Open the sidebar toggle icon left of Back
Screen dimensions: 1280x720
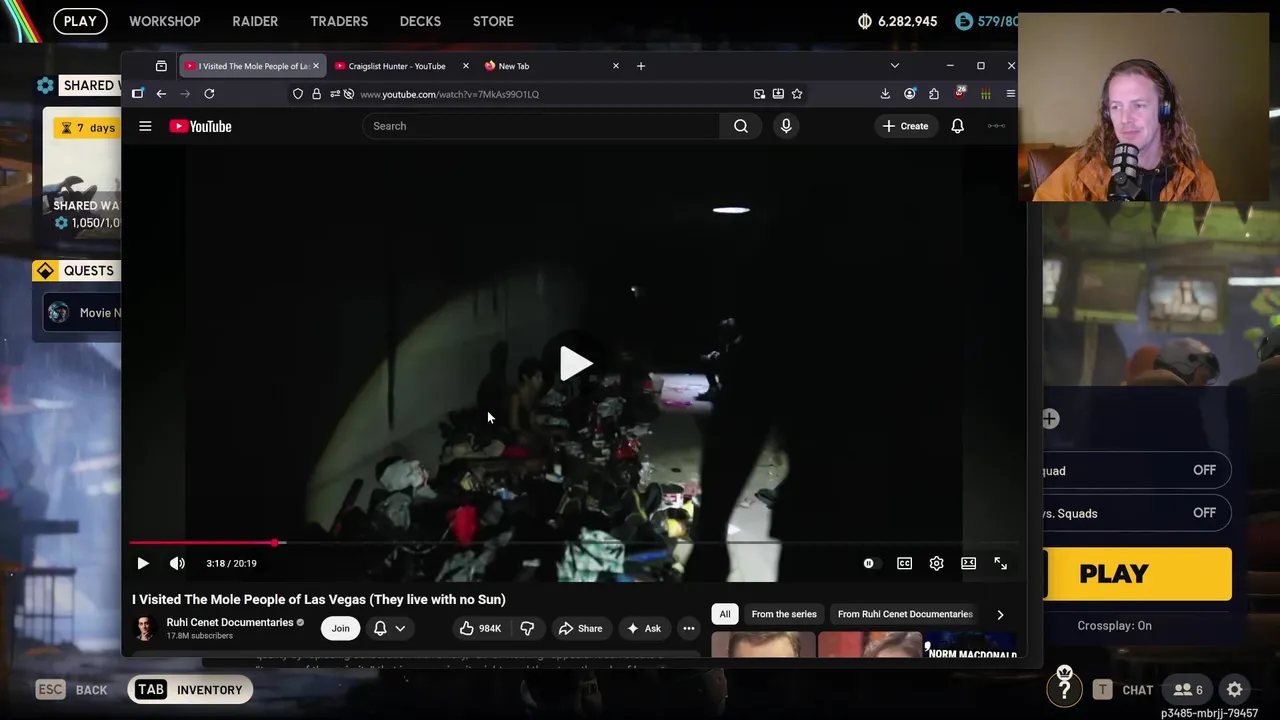coord(138,94)
